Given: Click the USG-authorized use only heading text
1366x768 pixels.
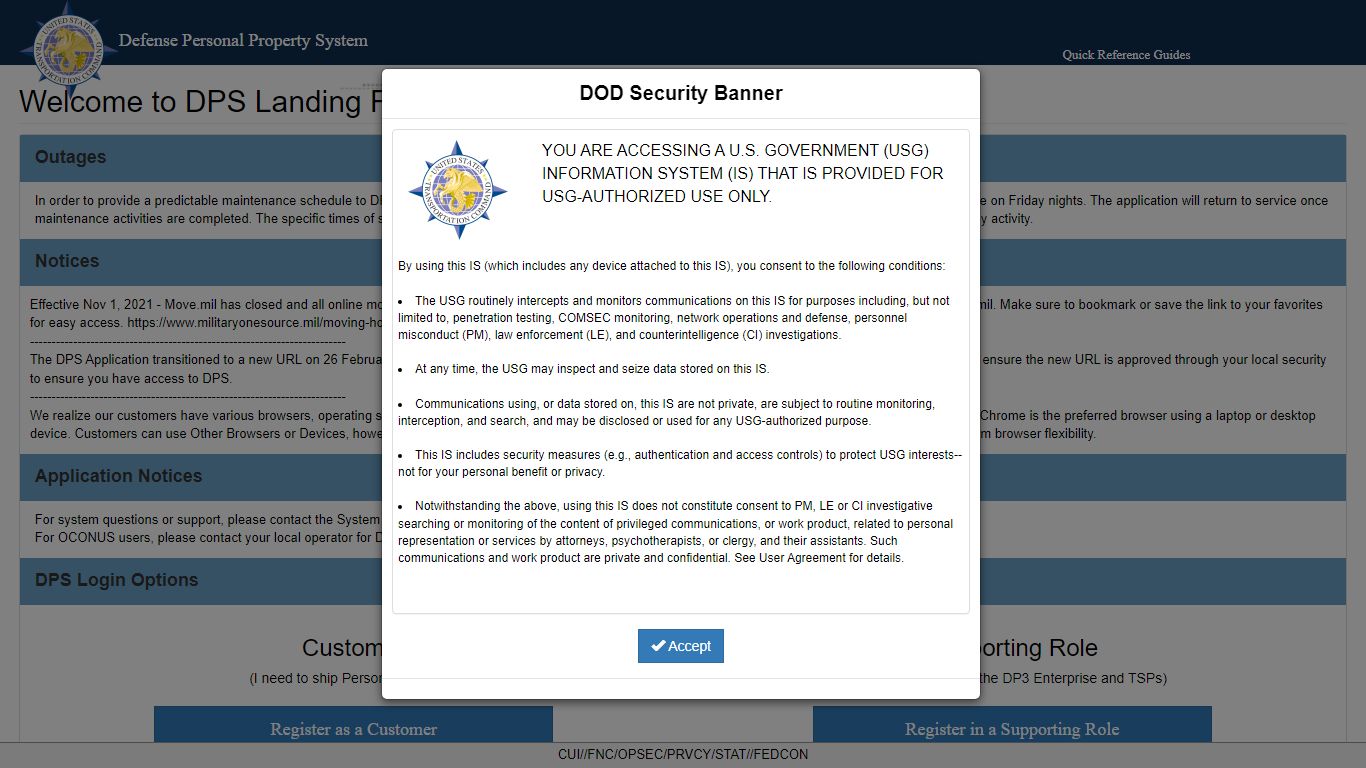Looking at the screenshot, I should pyautogui.click(x=742, y=173).
